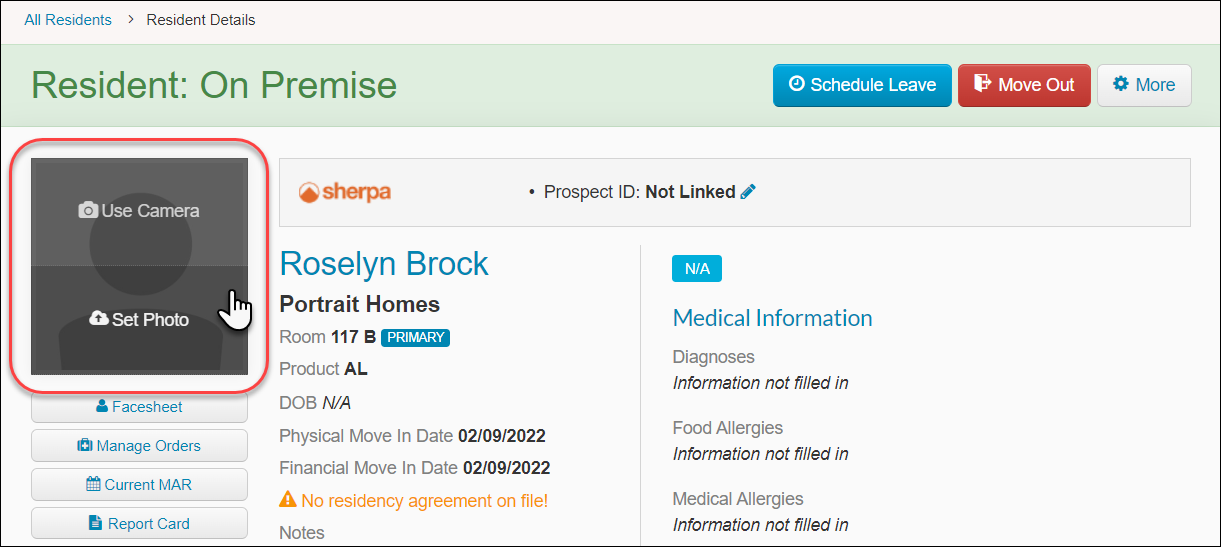Click the Sherpa logo

[345, 192]
